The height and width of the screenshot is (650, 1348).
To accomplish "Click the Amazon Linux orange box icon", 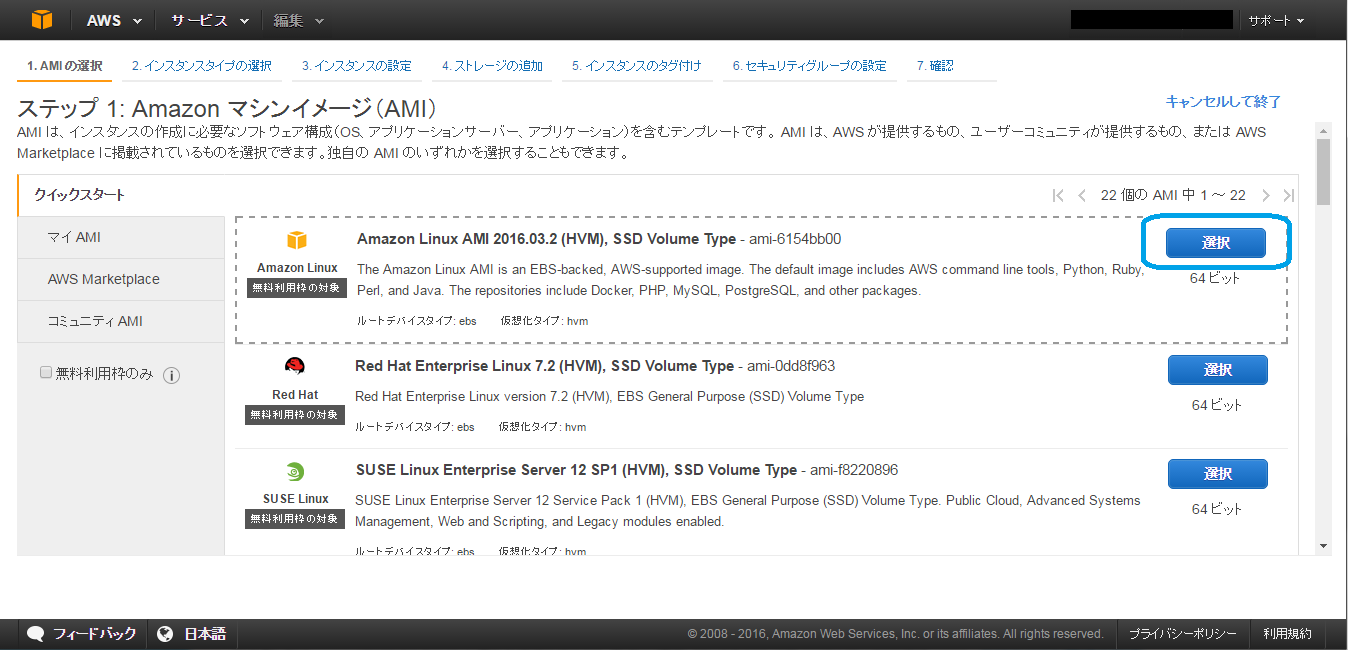I will [x=297, y=240].
